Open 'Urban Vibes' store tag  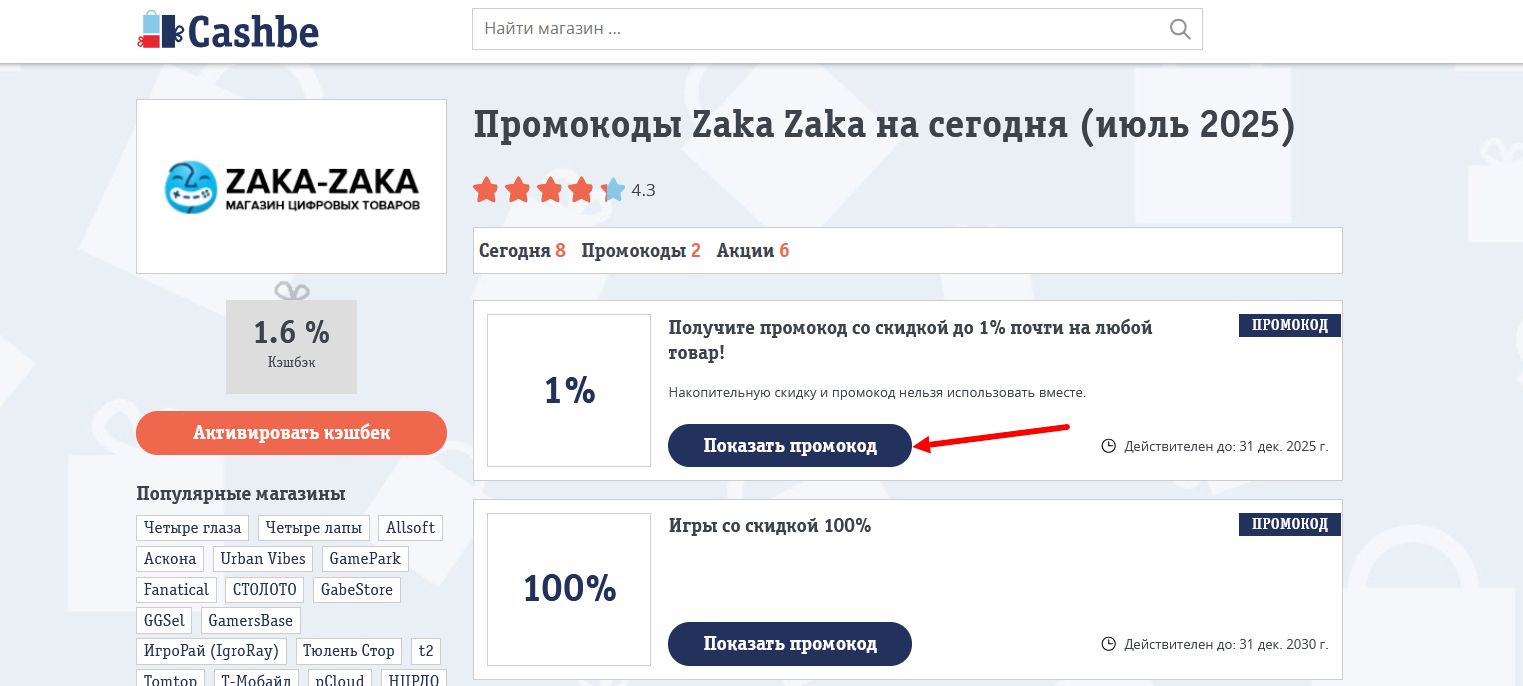pyautogui.click(x=263, y=559)
